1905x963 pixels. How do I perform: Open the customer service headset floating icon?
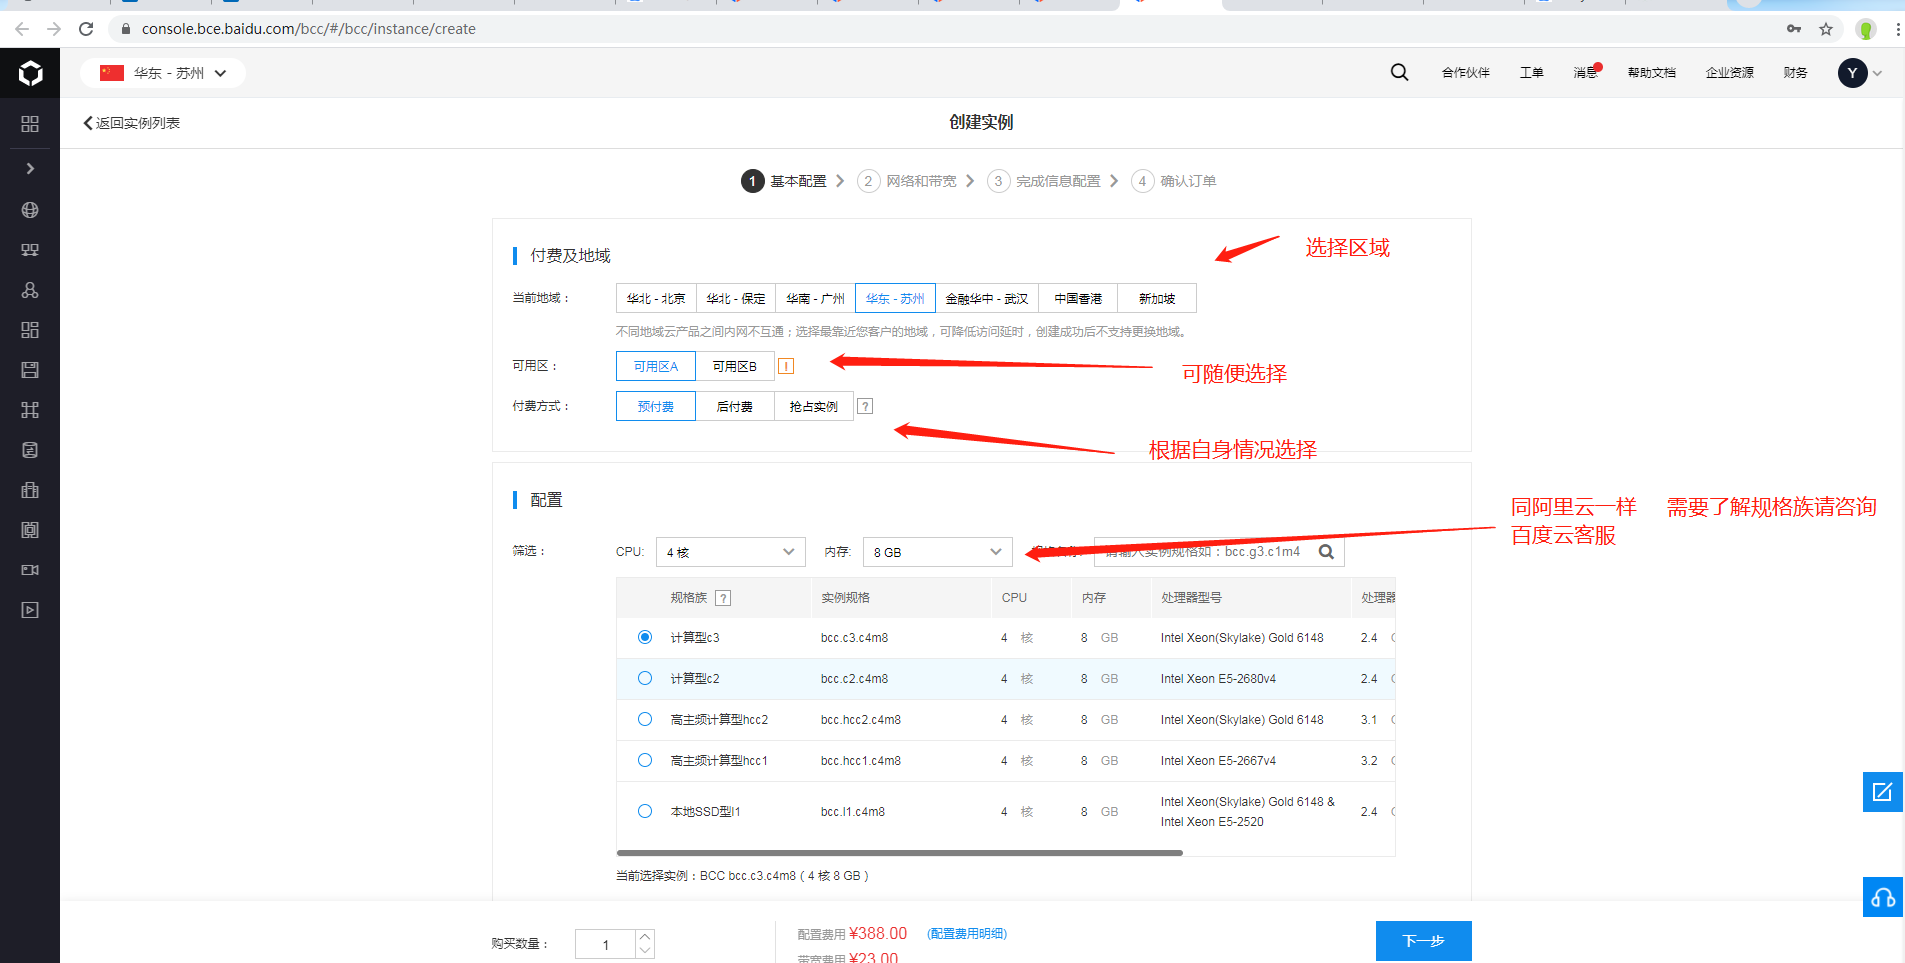coord(1882,897)
